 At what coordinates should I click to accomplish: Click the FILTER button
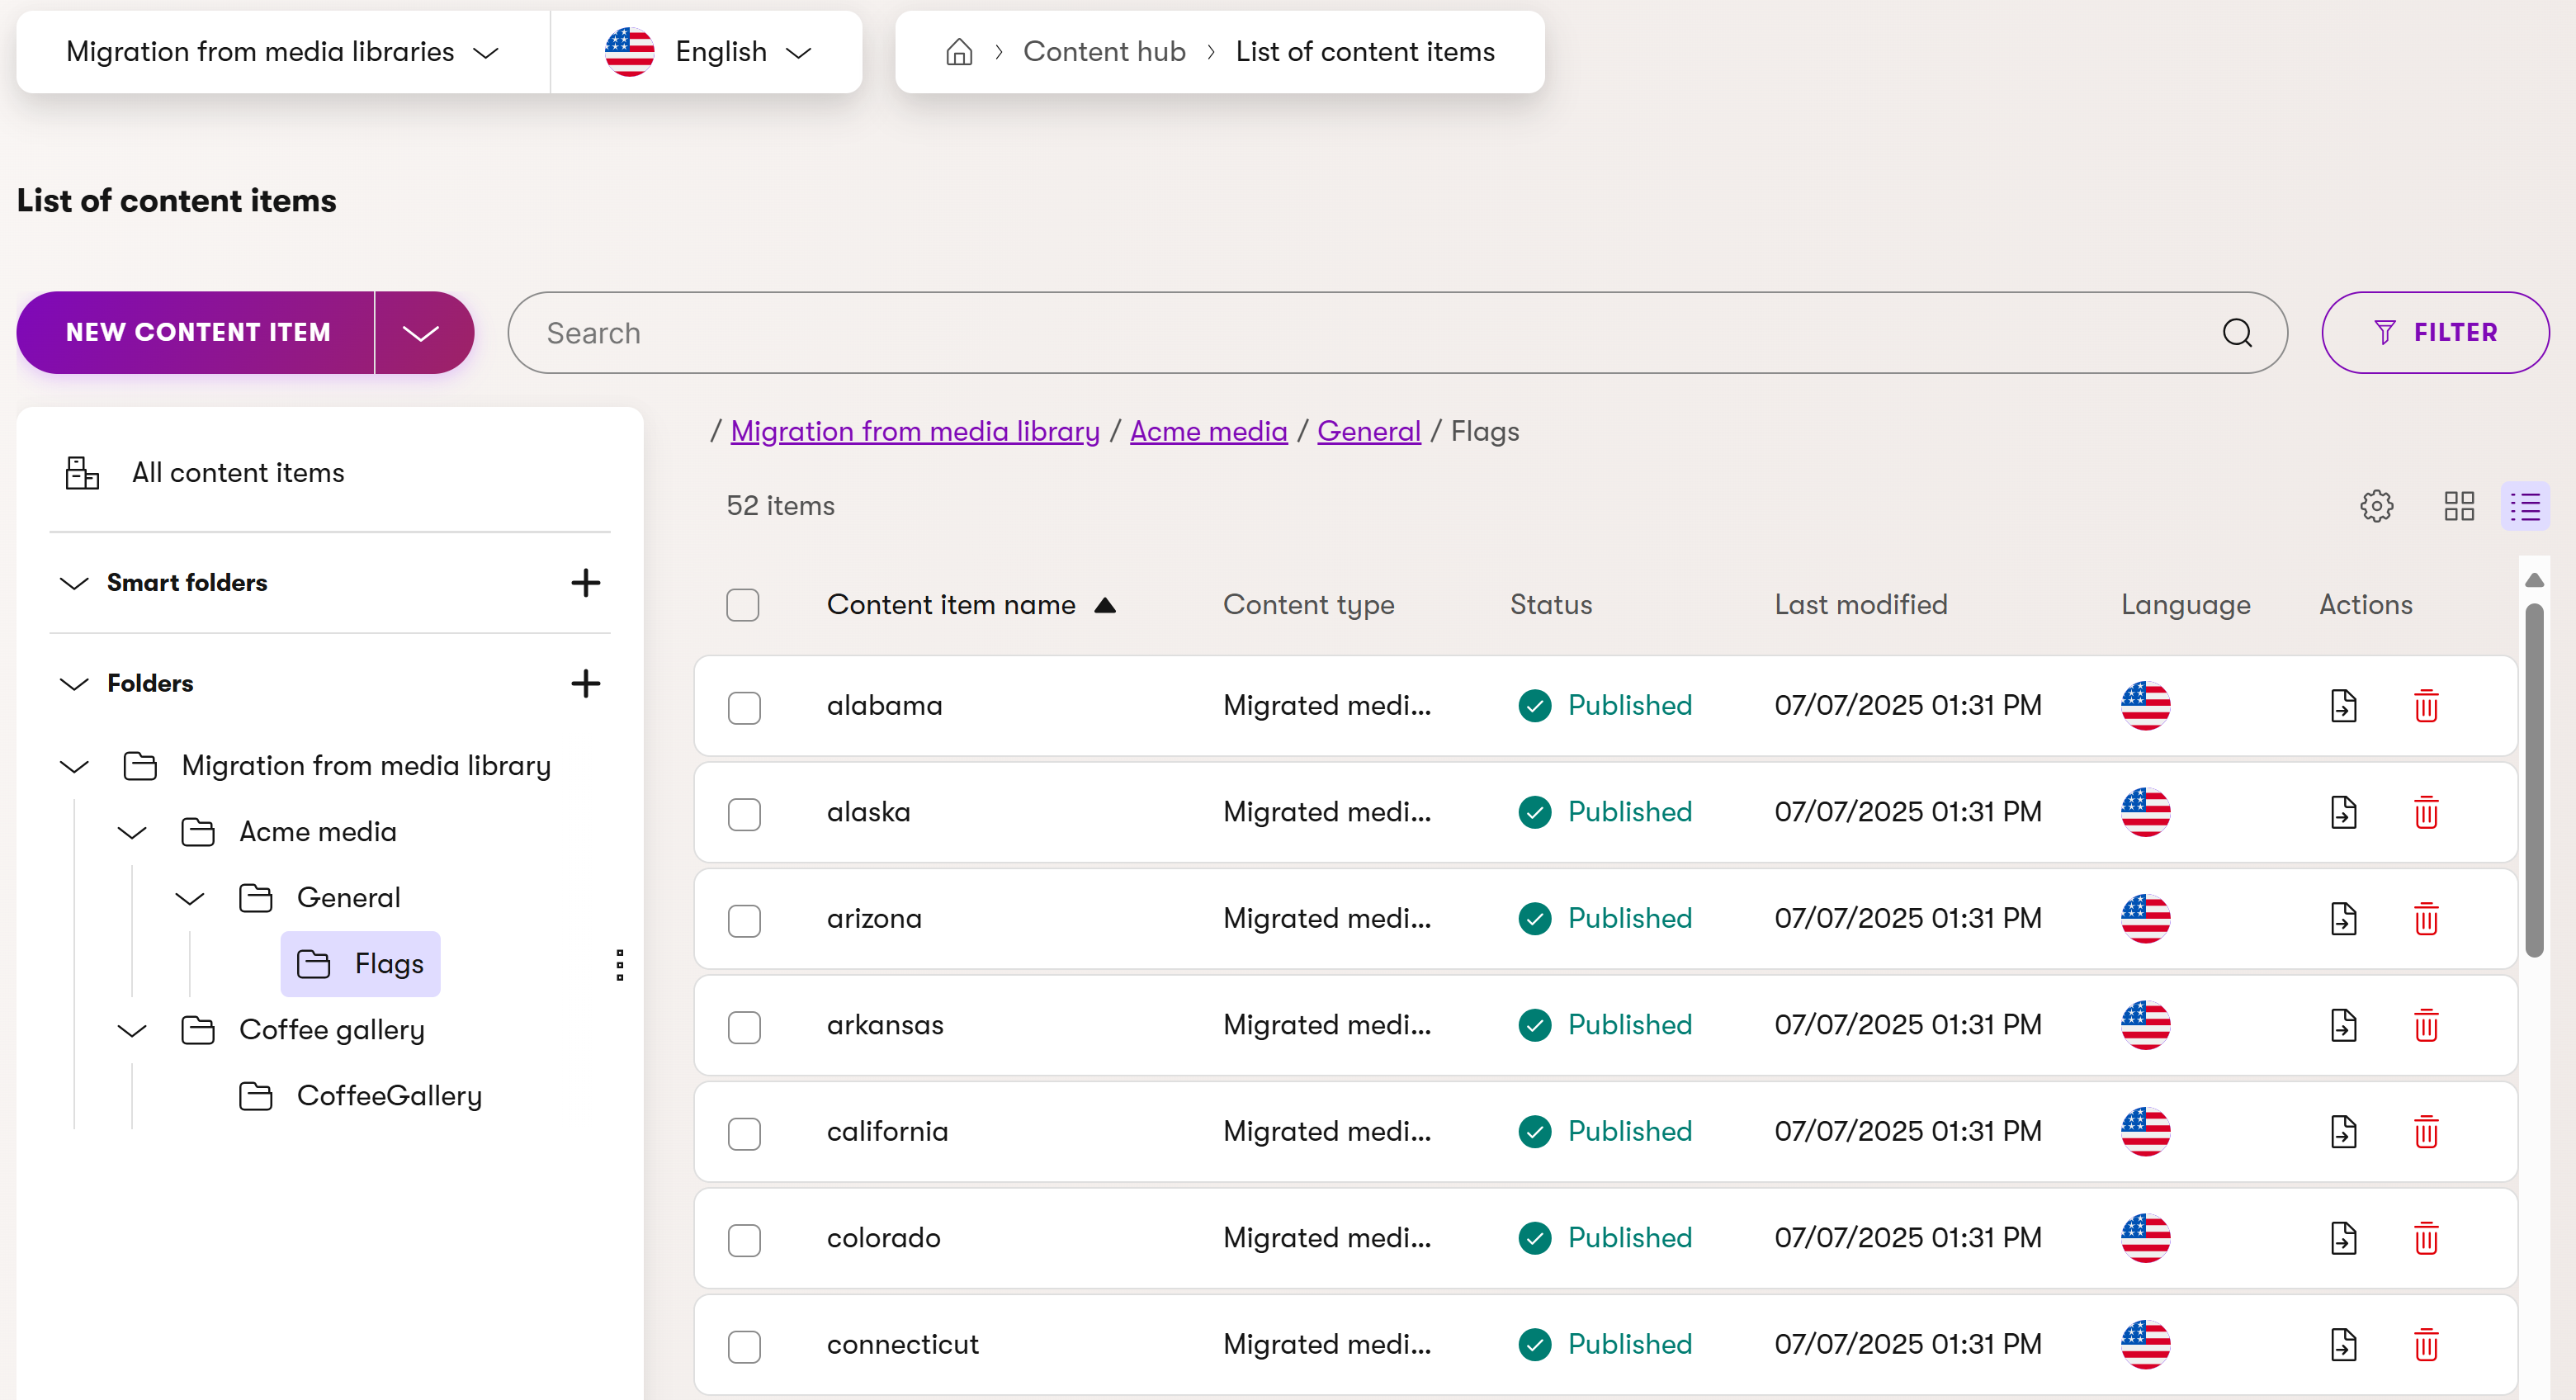click(x=2434, y=333)
